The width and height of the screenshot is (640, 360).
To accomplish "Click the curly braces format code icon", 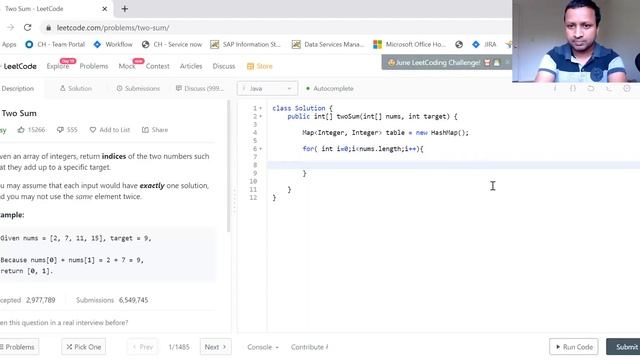I will [573, 88].
